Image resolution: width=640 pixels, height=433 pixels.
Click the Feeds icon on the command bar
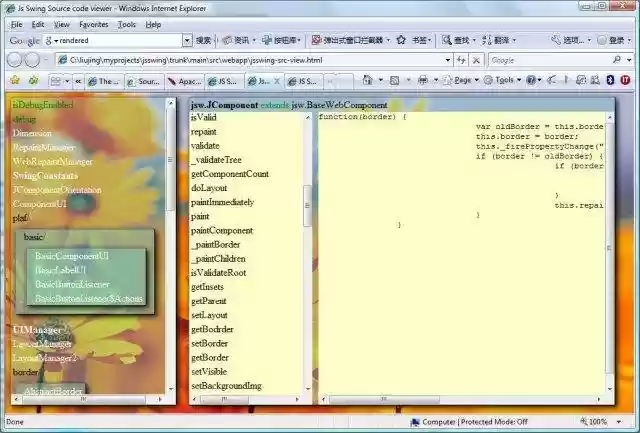pyautogui.click(x=394, y=80)
